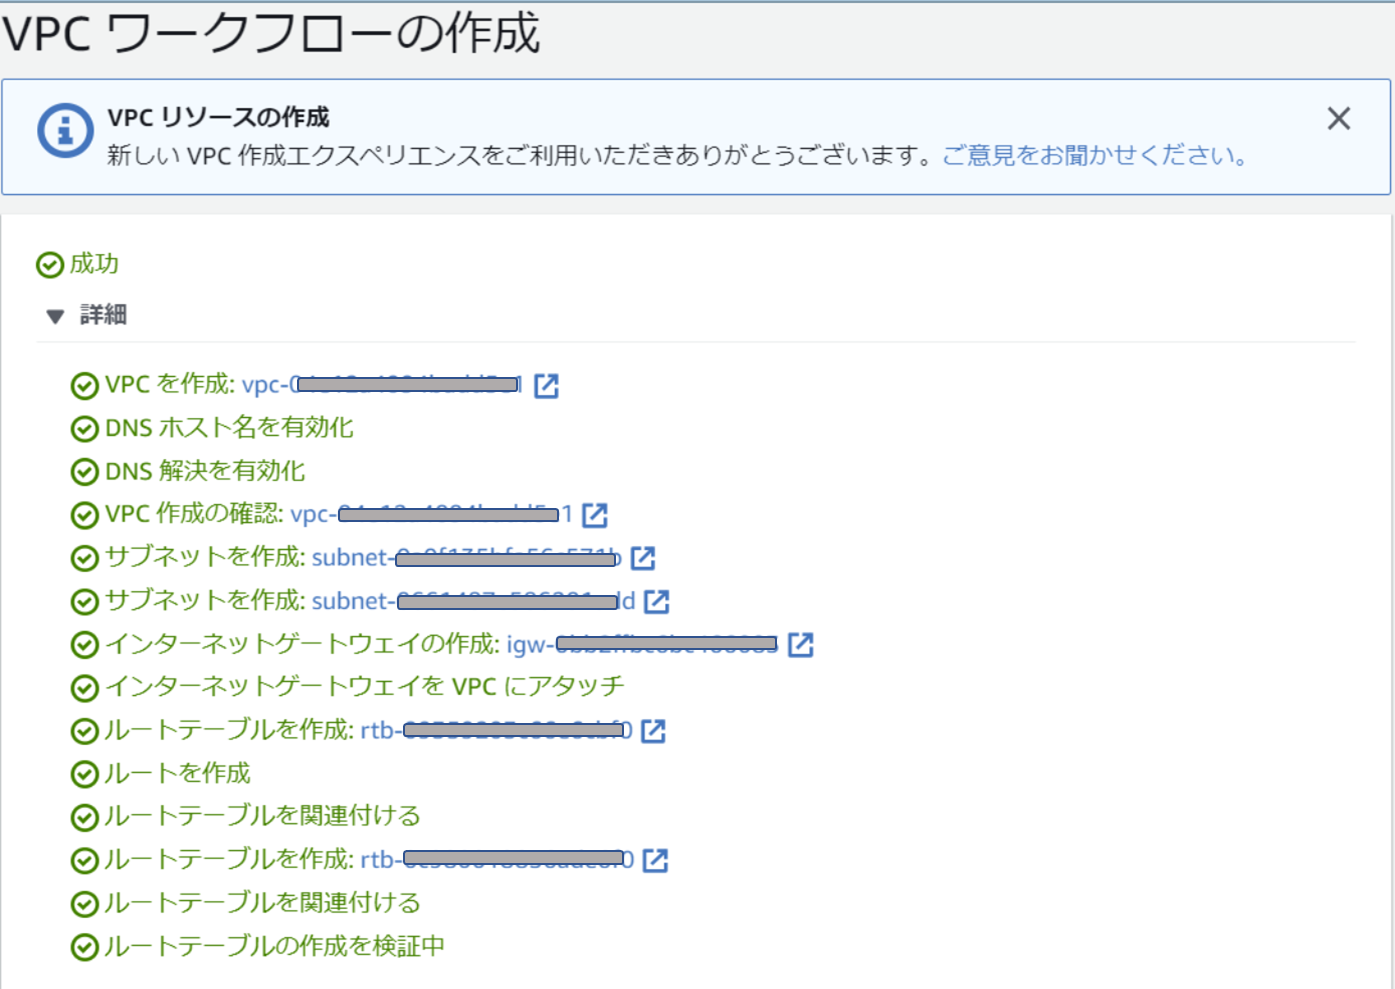Click check icon beside VPC 作成の確認
The width and height of the screenshot is (1395, 989).
pyautogui.click(x=85, y=515)
